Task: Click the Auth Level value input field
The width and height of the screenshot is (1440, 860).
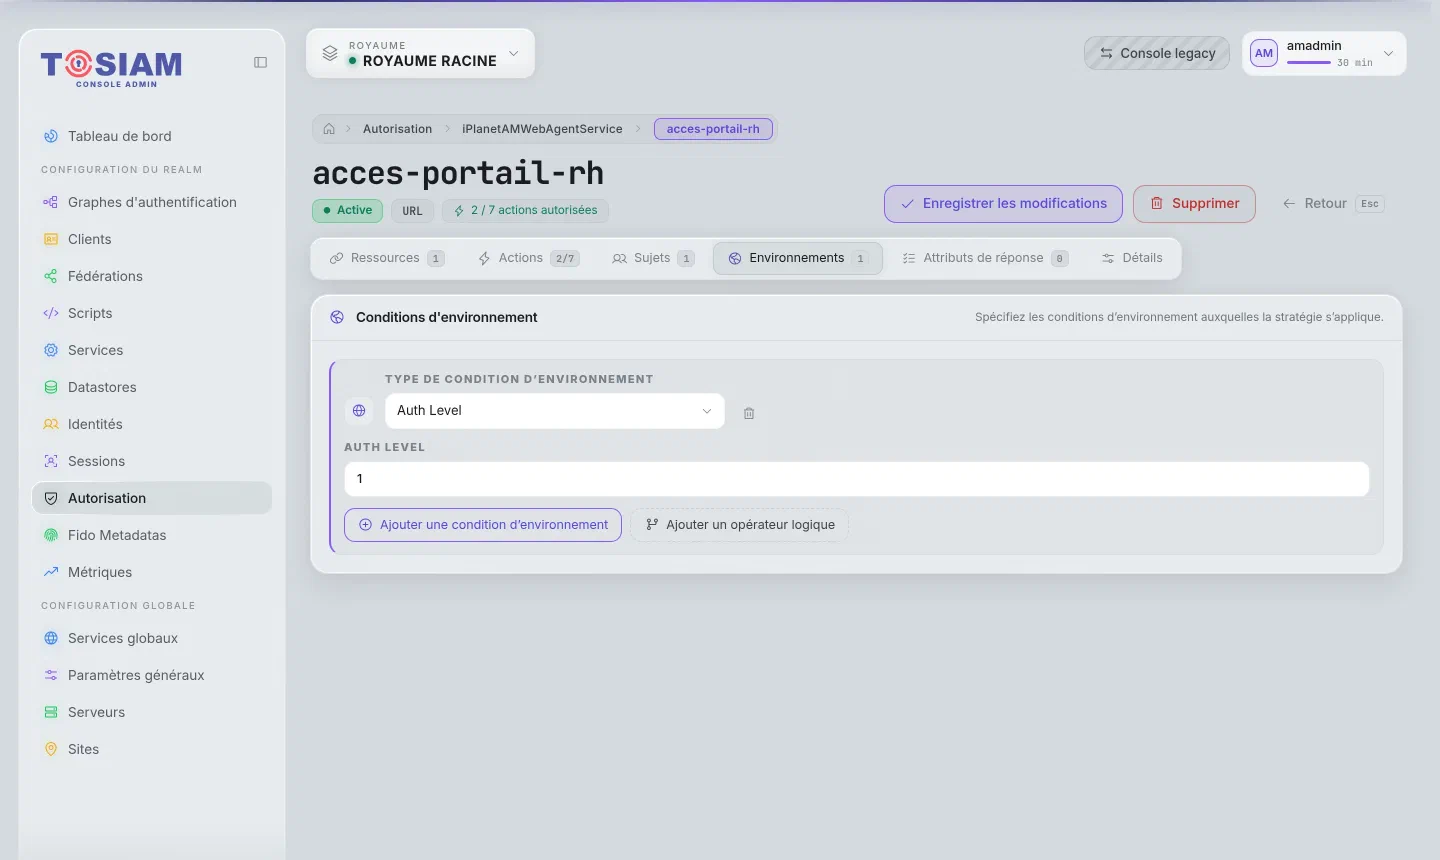Action: (x=857, y=479)
